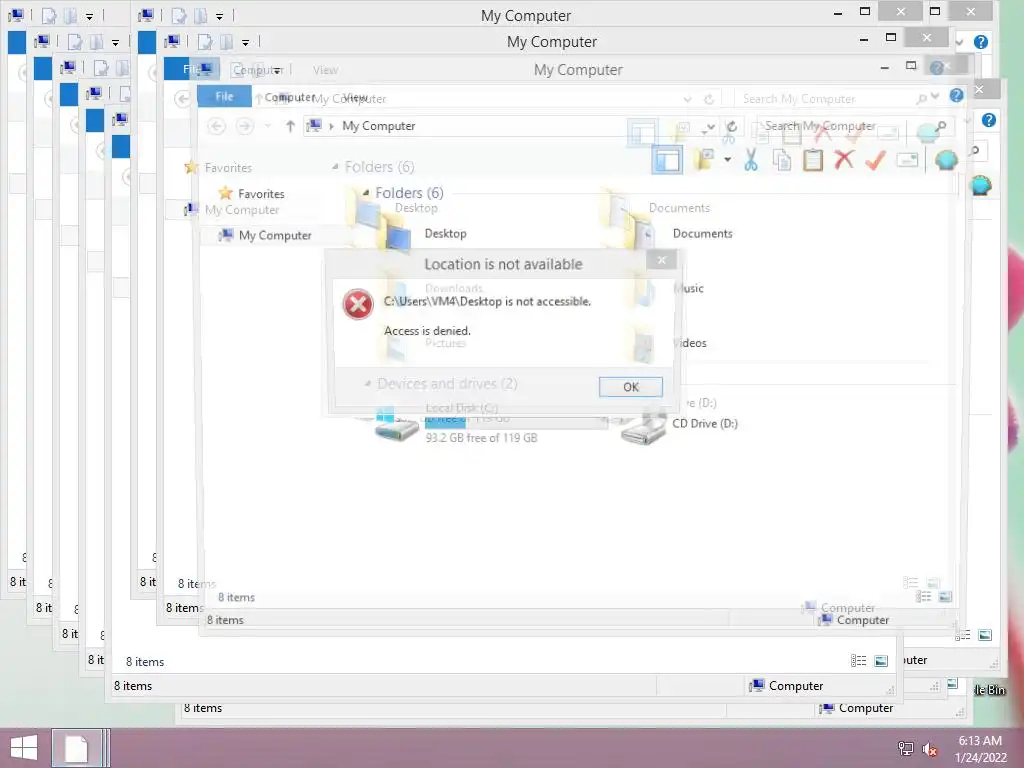Open the View ribbon tab in front window
The height and width of the screenshot is (768, 1024).
[x=355, y=97]
